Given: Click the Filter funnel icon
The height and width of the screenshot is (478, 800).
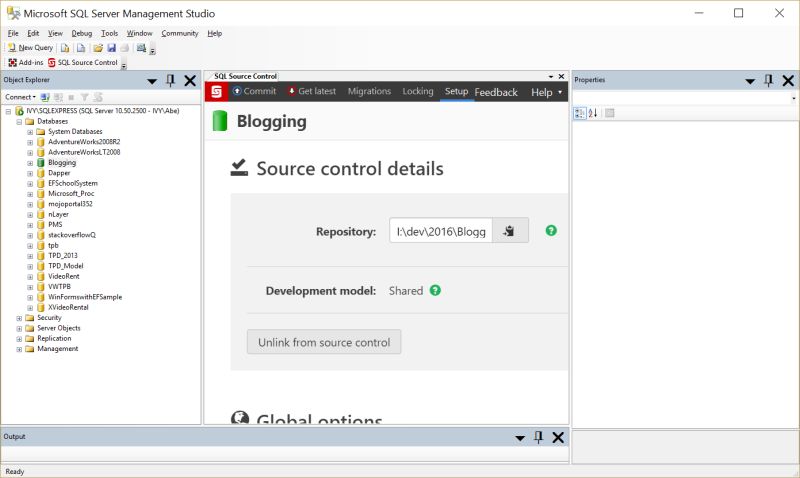Looking at the screenshot, I should tap(85, 97).
